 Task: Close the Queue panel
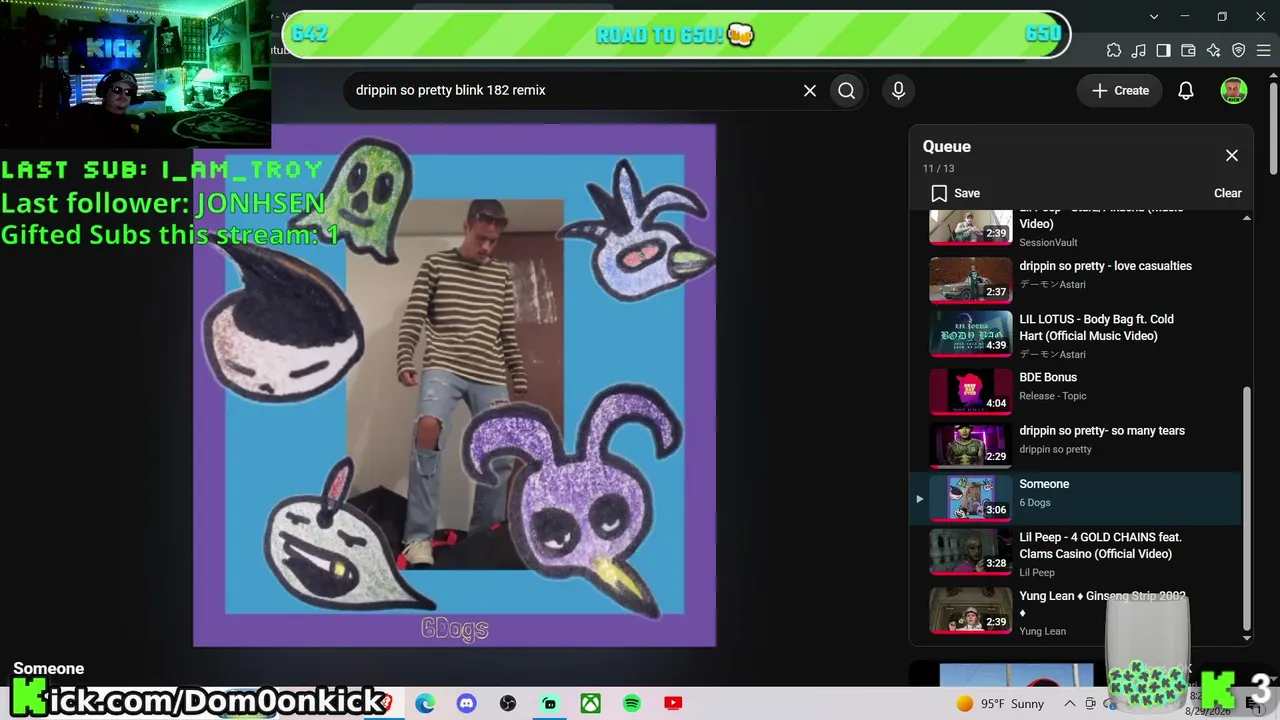click(x=1232, y=155)
